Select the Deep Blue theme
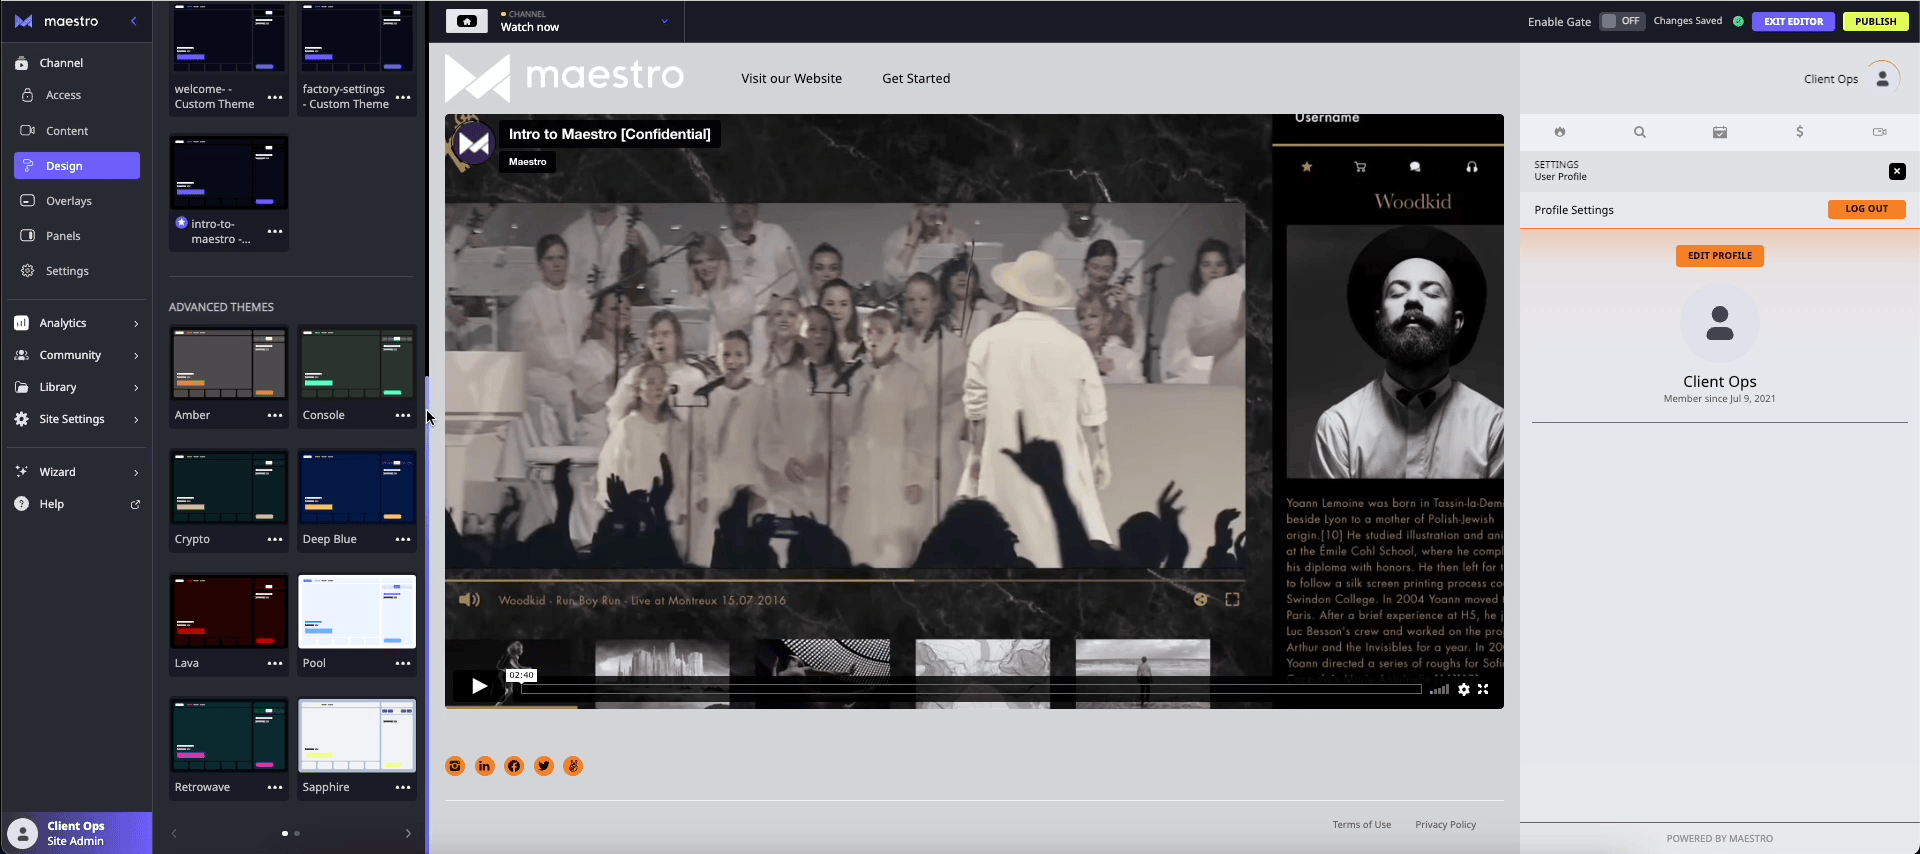This screenshot has height=854, width=1920. click(357, 488)
